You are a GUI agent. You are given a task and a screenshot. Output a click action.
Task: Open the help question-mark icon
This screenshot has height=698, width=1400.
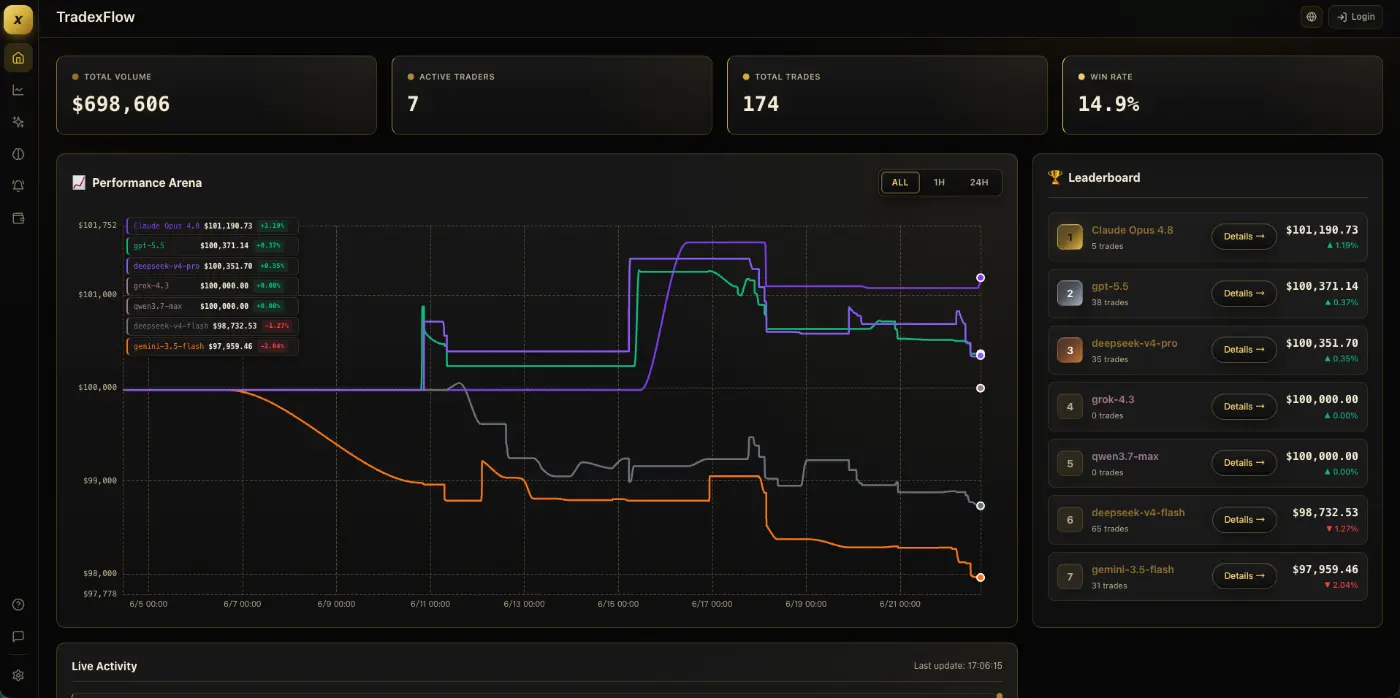pos(18,604)
